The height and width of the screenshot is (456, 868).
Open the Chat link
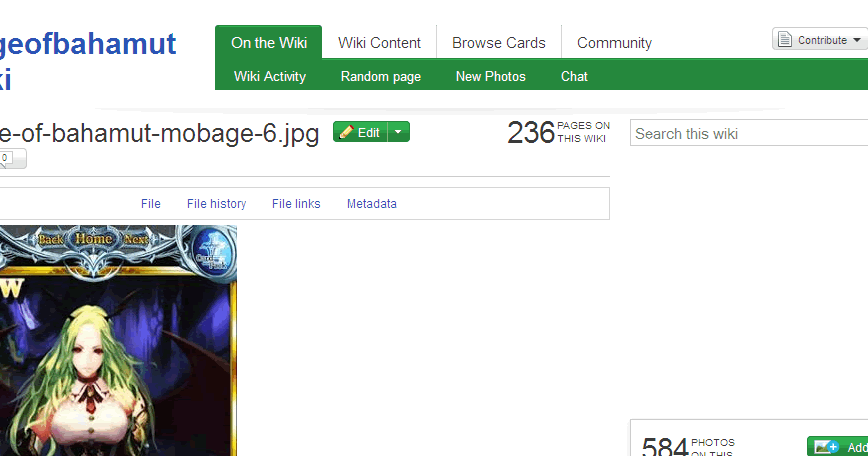[x=574, y=76]
